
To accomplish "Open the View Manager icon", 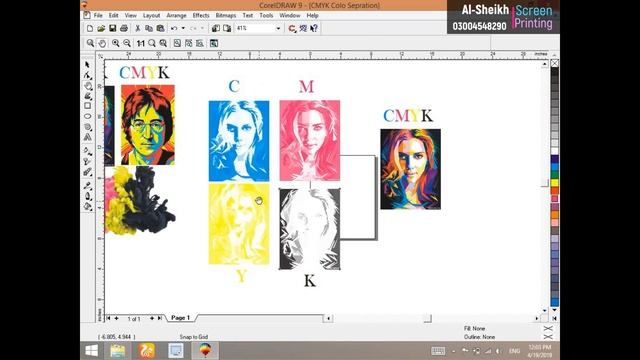I will [x=214, y=43].
